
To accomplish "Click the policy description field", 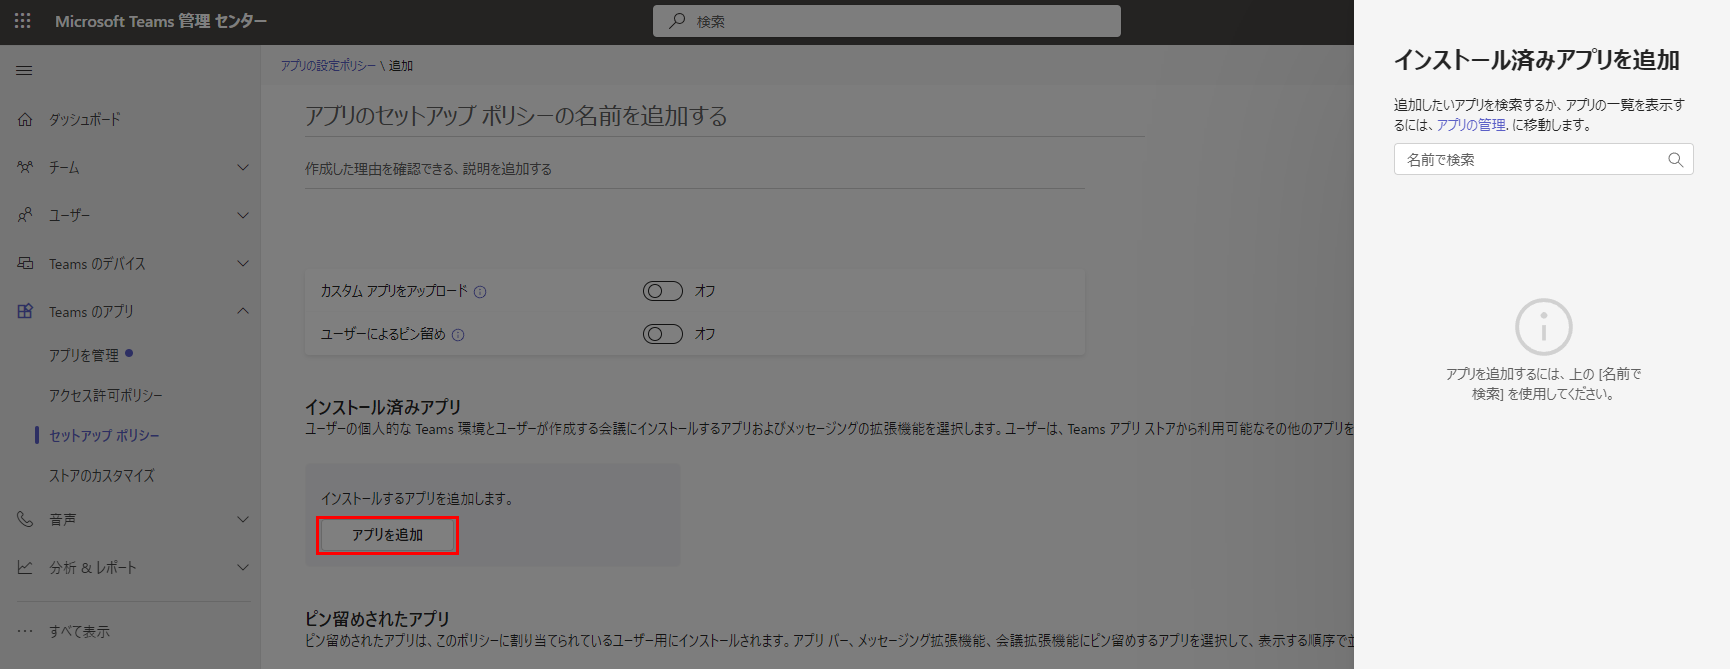I will click(695, 170).
